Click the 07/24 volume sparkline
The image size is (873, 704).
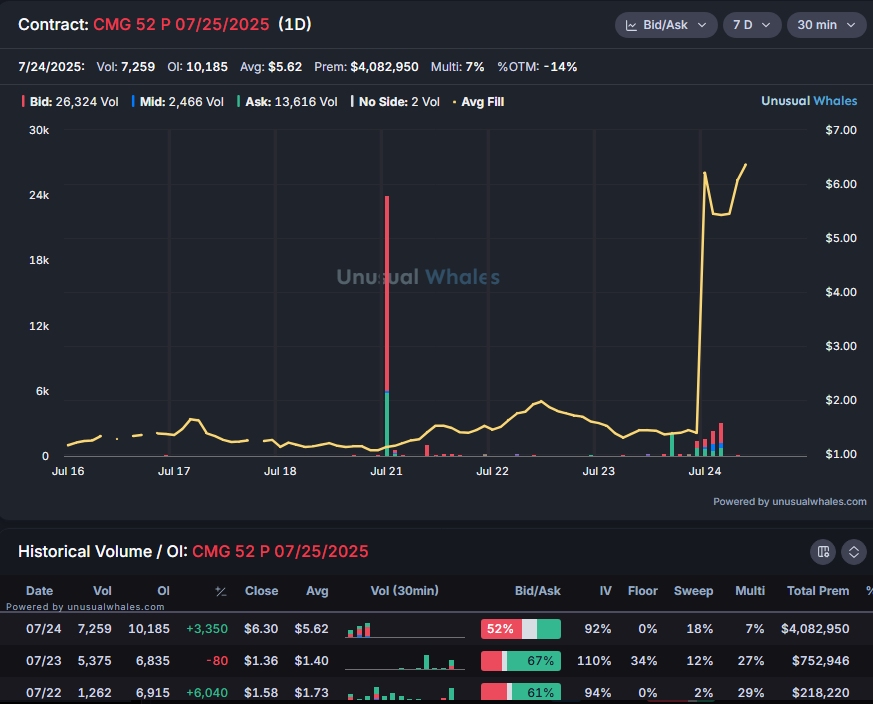pyautogui.click(x=405, y=630)
